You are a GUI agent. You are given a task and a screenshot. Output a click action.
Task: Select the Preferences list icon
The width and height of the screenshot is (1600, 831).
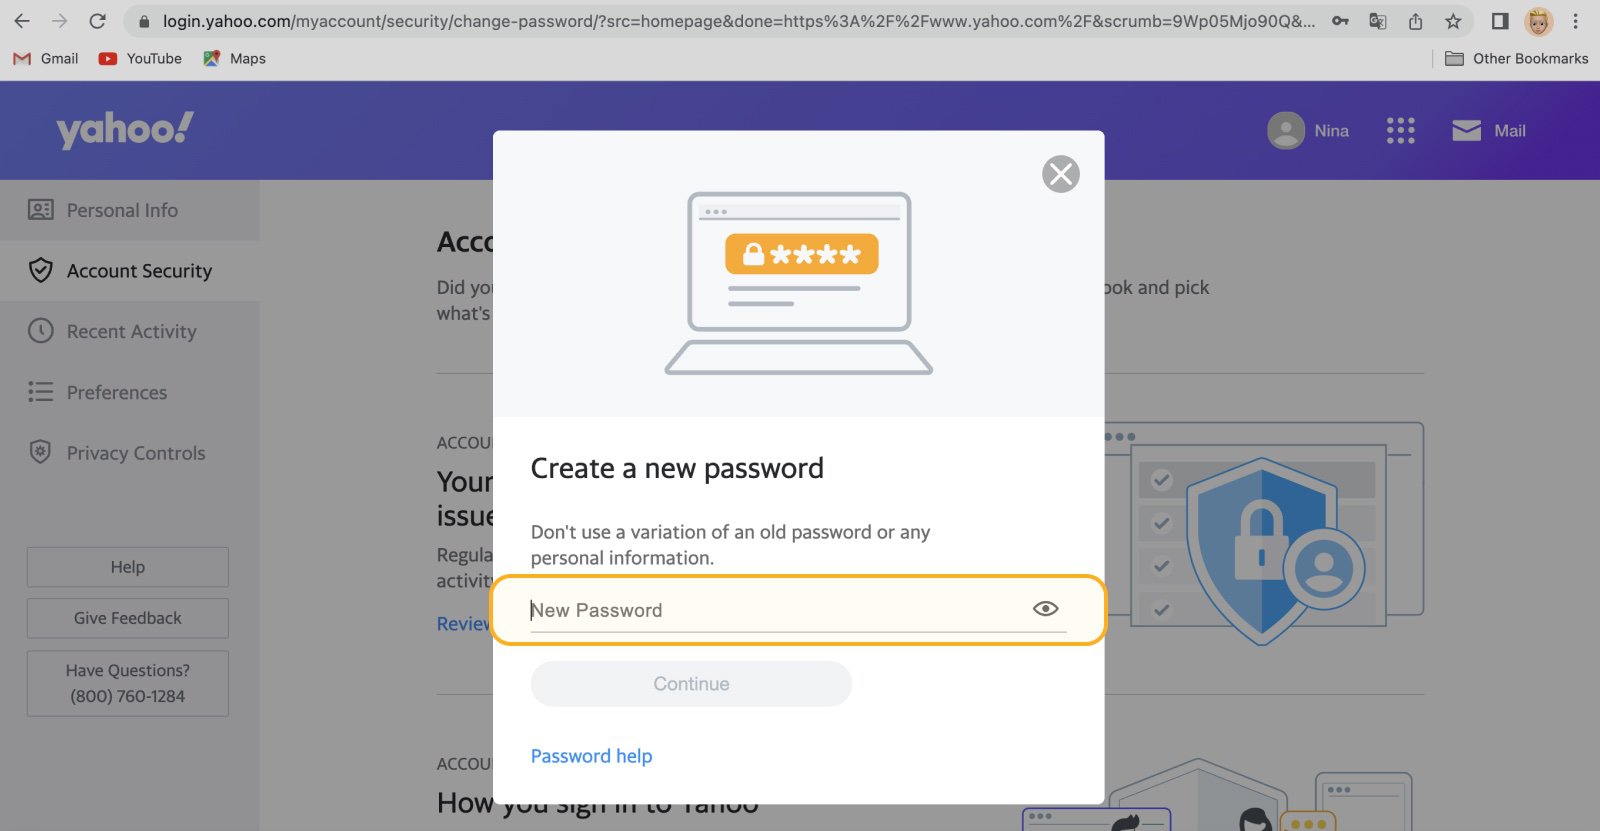(x=39, y=392)
